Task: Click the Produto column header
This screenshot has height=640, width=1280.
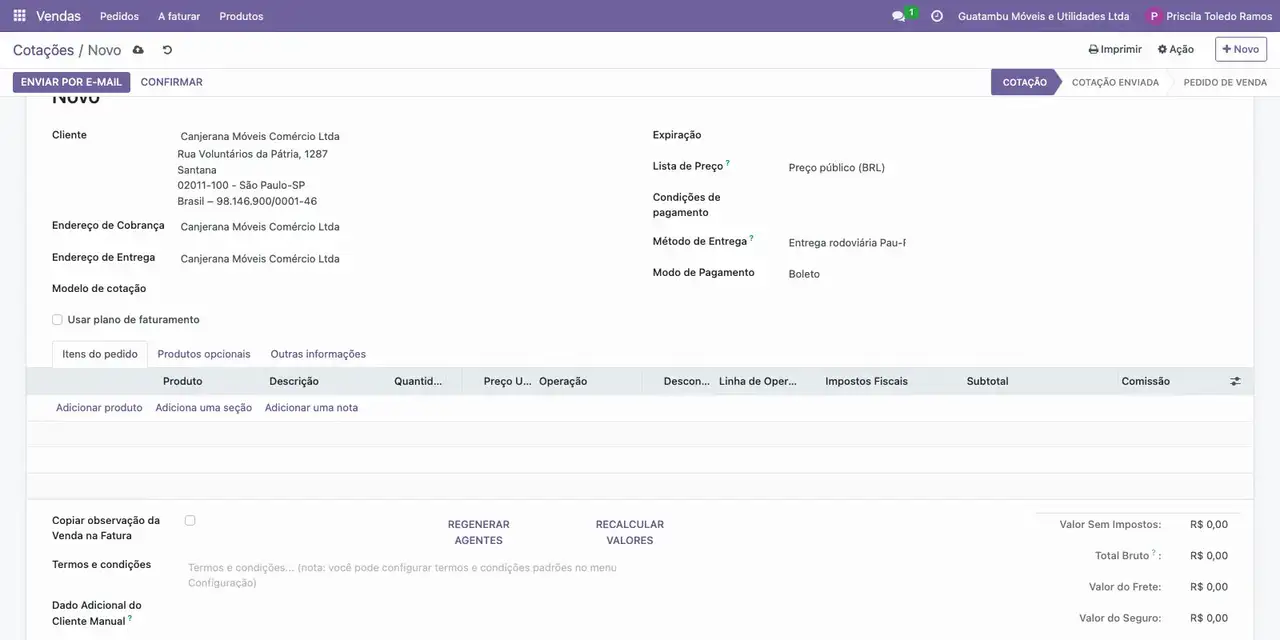Action: 183,381
